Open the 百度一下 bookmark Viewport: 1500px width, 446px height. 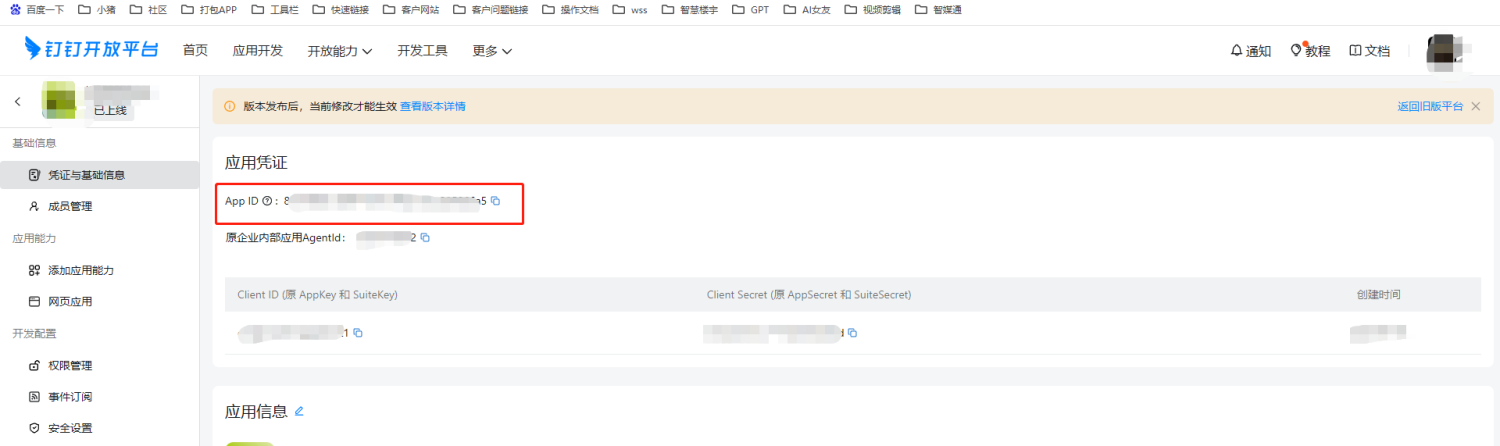pyautogui.click(x=39, y=10)
